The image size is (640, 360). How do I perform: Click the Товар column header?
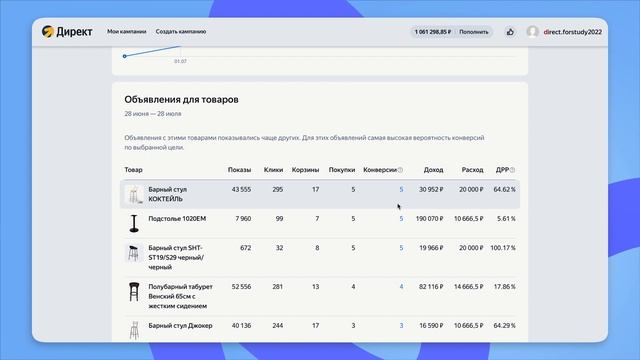click(133, 170)
